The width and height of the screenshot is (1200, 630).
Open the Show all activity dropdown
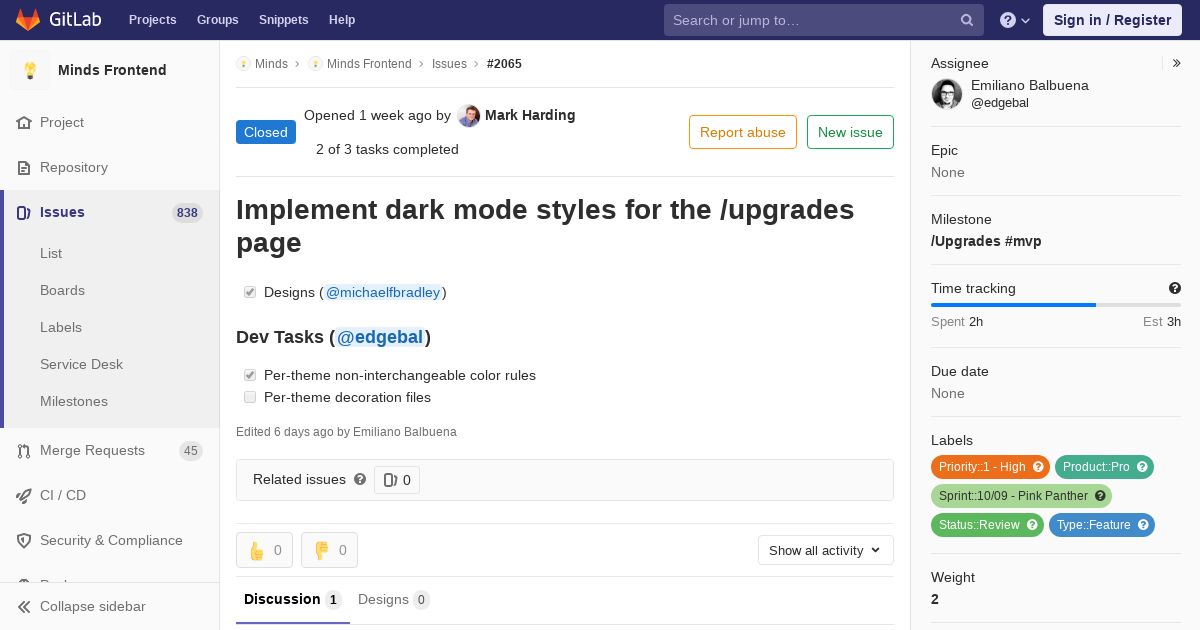point(825,550)
